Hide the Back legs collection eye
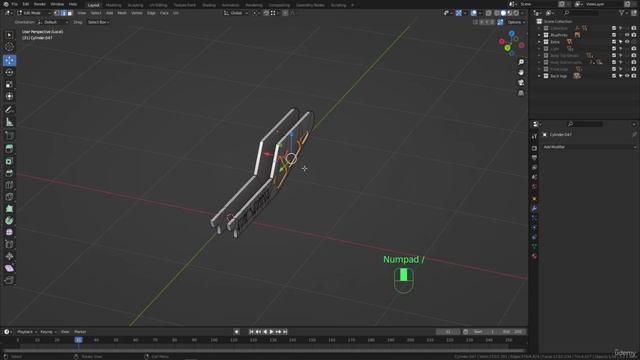Viewport: 640px width, 360px height. coord(627,76)
